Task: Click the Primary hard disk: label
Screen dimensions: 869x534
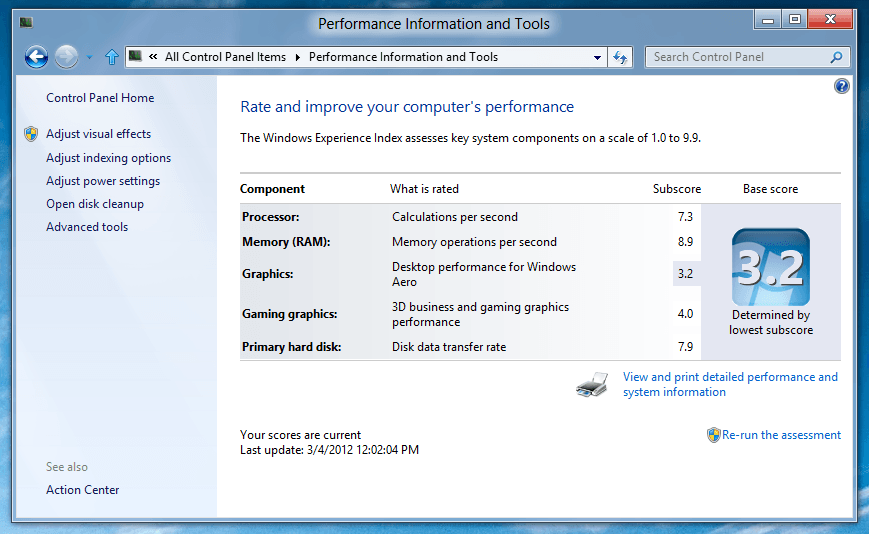Action: pyautogui.click(x=292, y=347)
